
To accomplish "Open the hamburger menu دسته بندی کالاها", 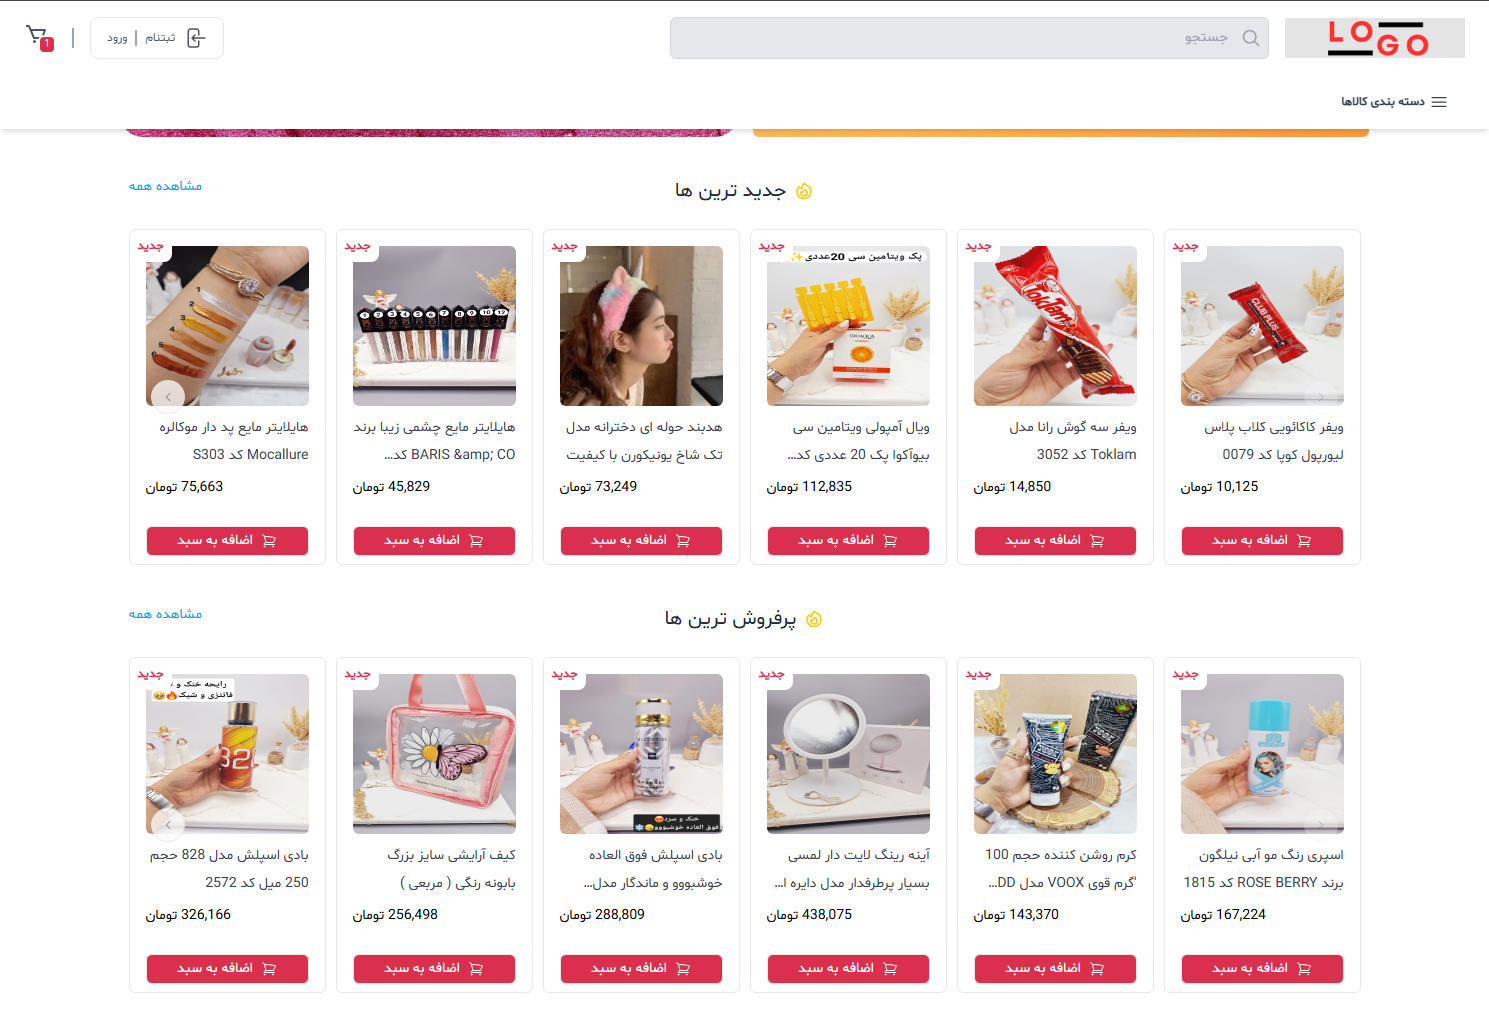I will tap(1393, 102).
